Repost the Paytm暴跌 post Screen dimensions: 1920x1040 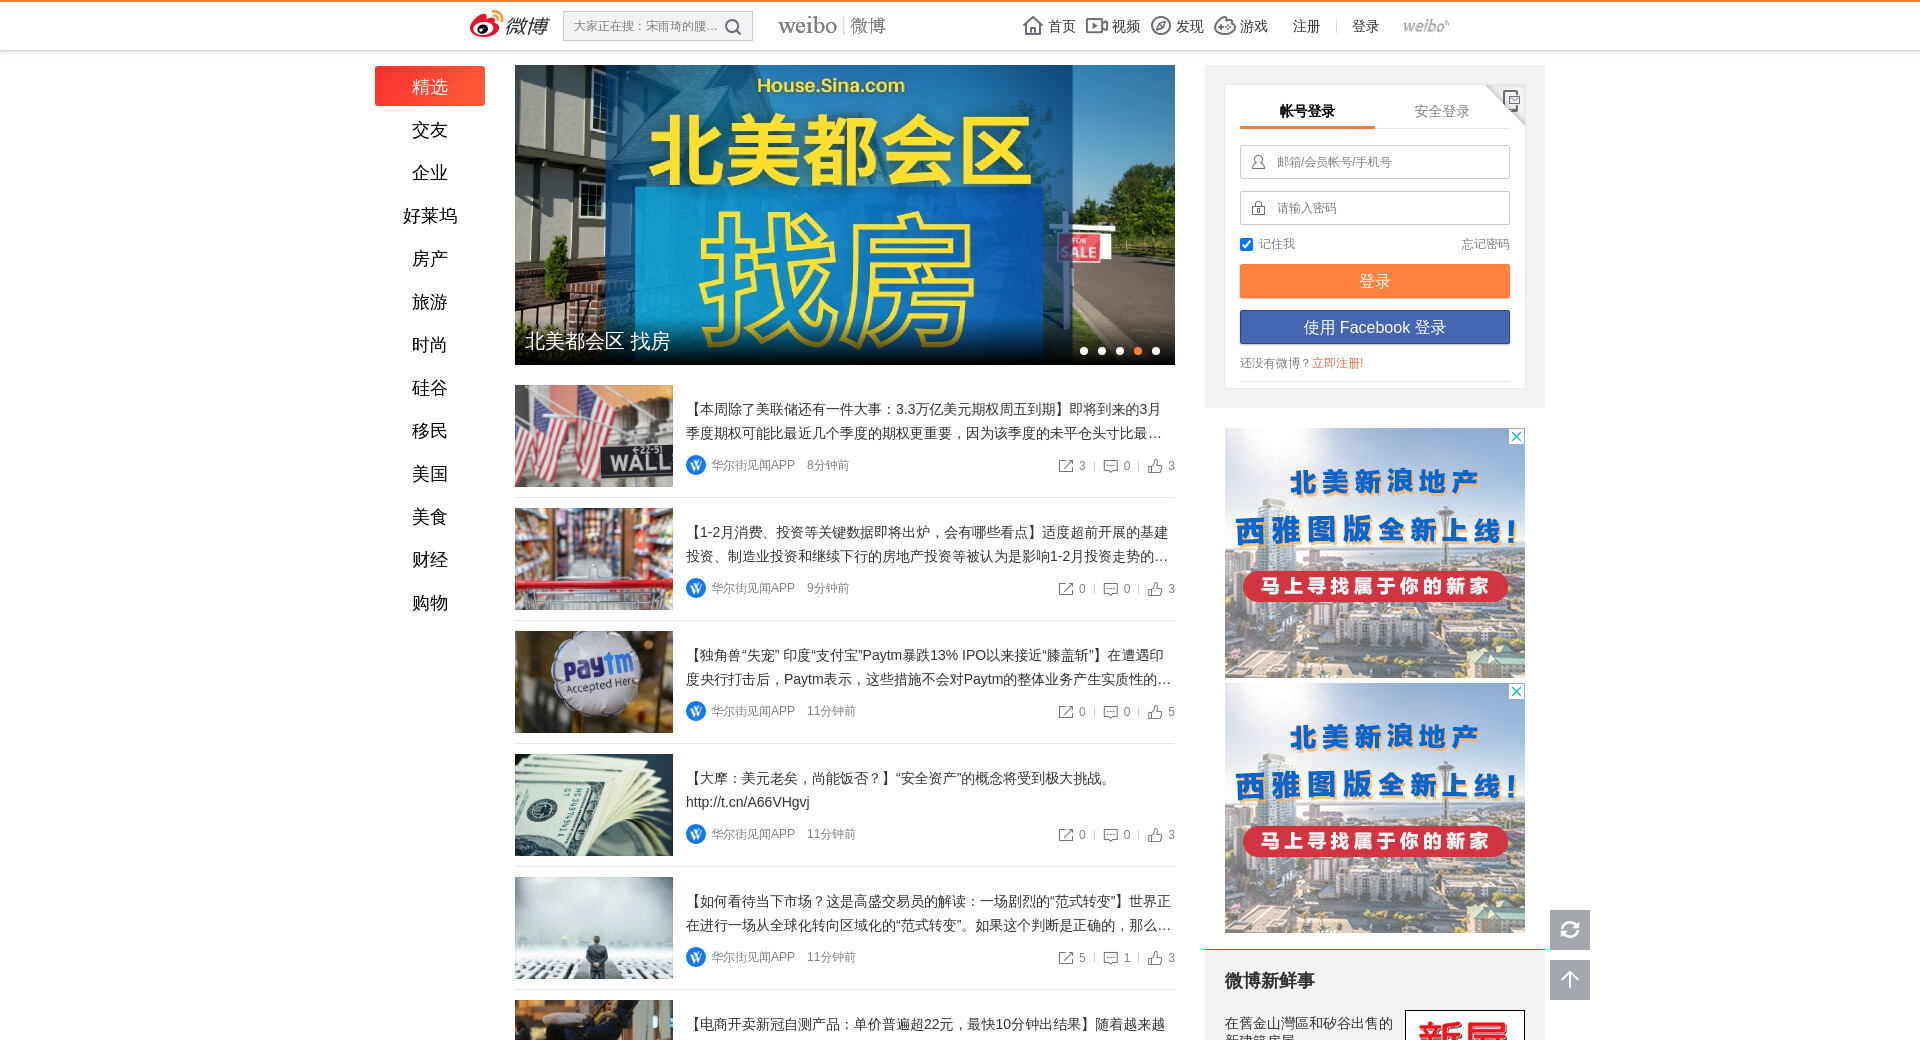tap(1072, 712)
